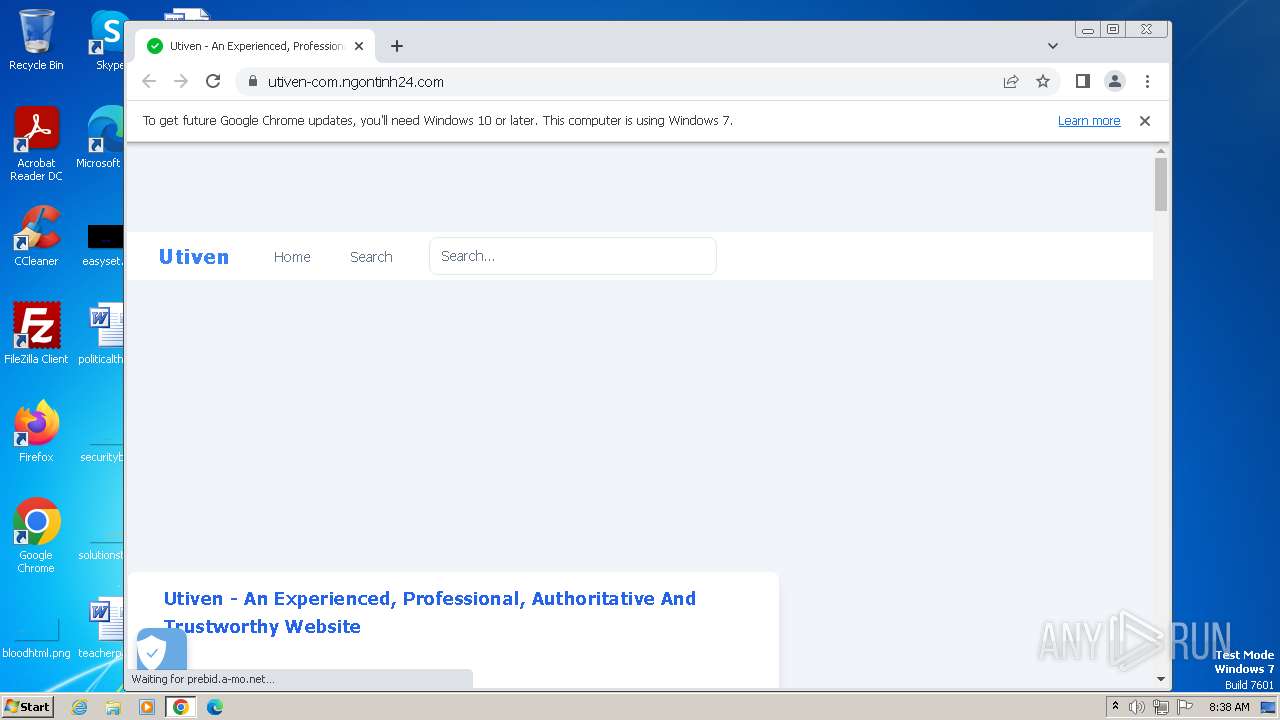This screenshot has height=720, width=1280.
Task: Open Microsoft Edge taskbar icon
Action: click(215, 707)
